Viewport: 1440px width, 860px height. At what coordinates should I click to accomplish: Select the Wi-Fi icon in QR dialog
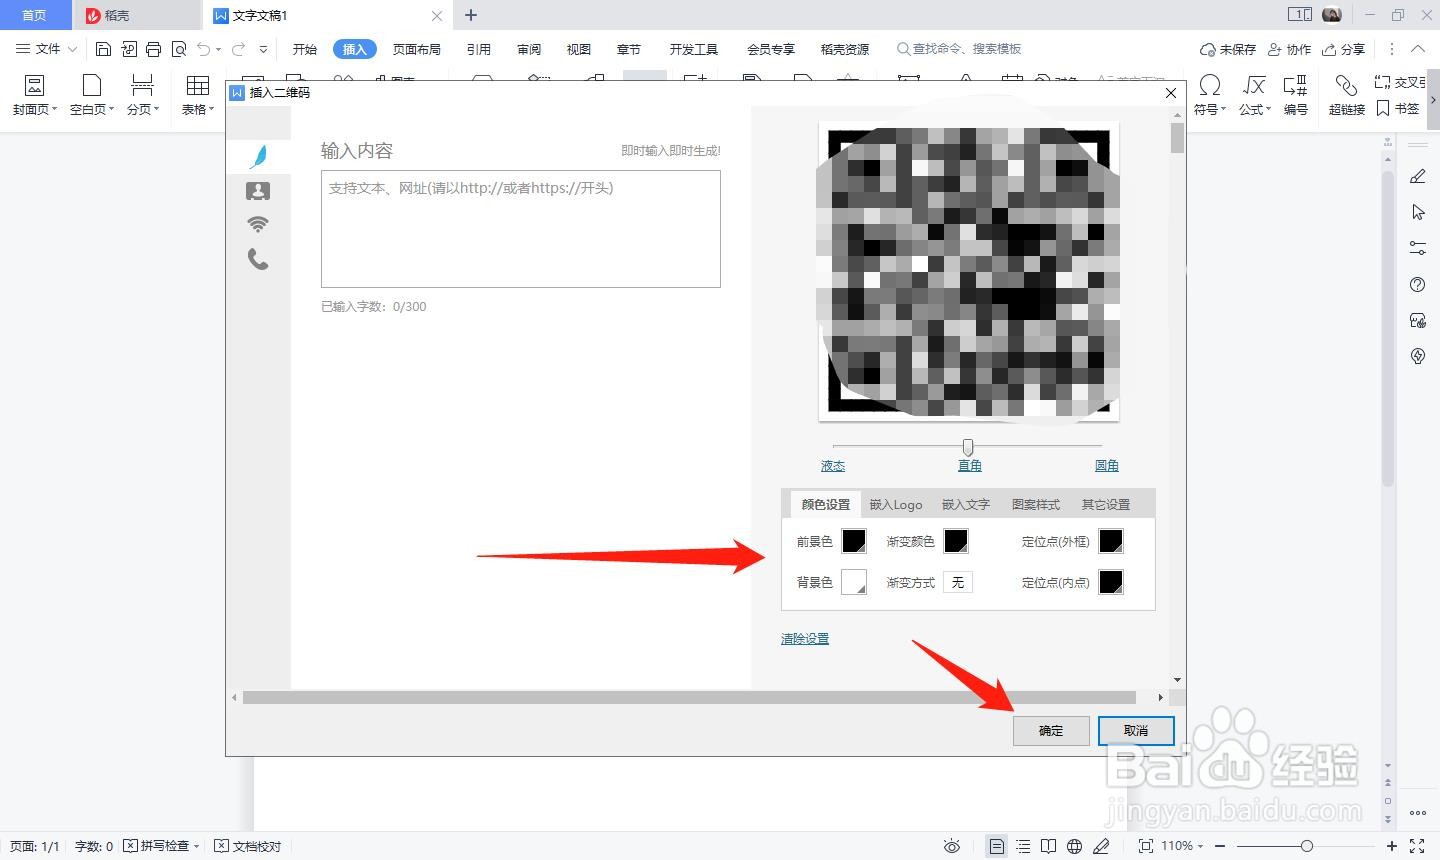click(x=258, y=224)
